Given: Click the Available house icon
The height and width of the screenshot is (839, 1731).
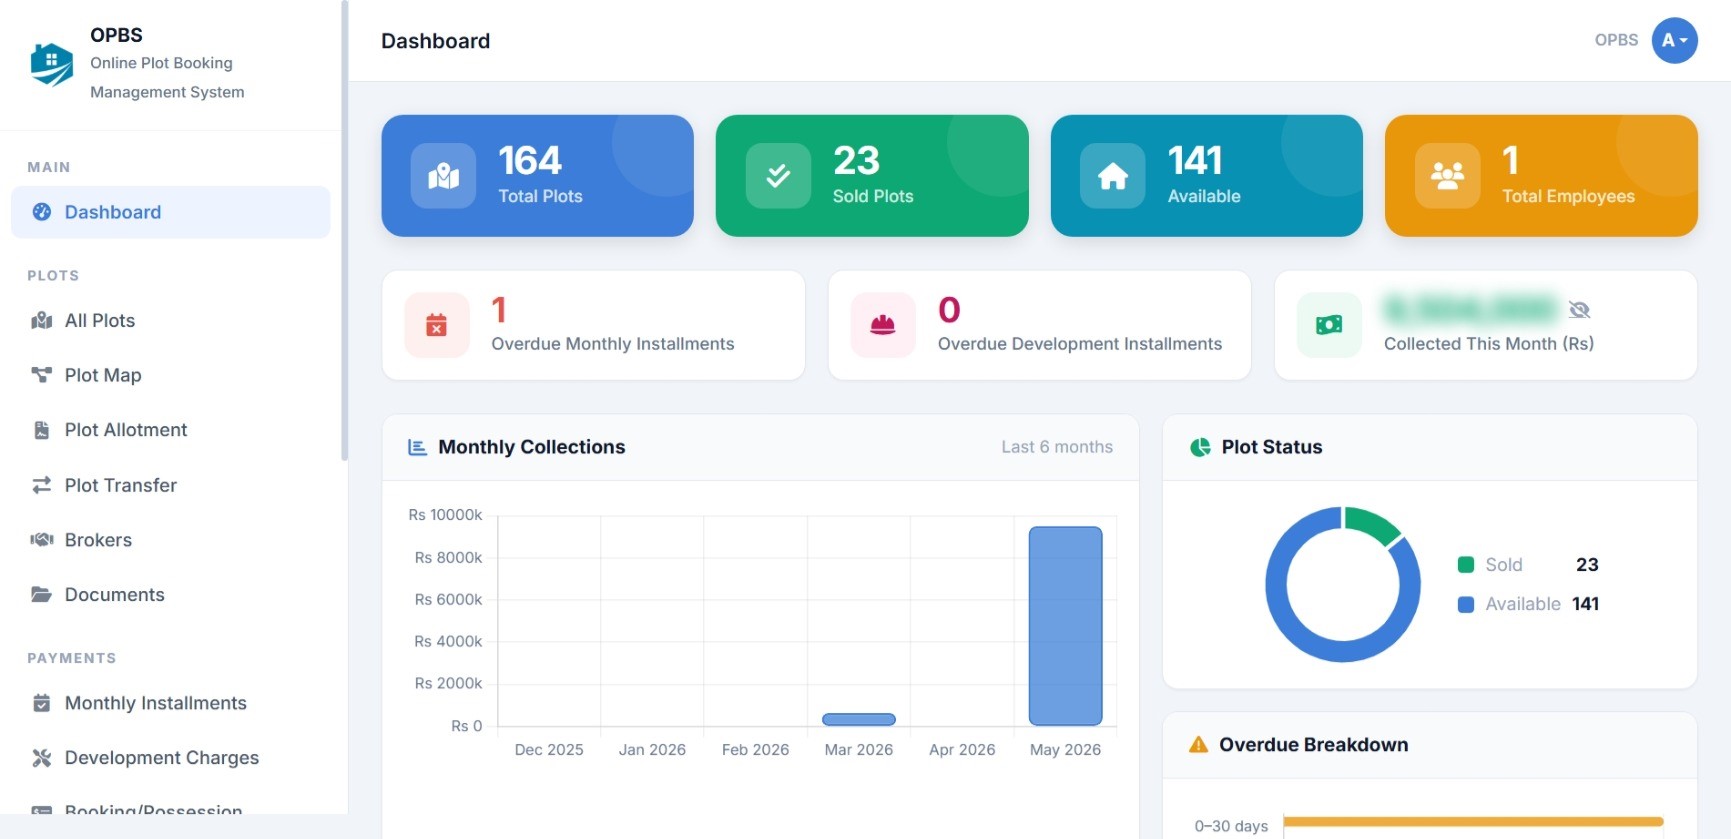Looking at the screenshot, I should [x=1112, y=176].
